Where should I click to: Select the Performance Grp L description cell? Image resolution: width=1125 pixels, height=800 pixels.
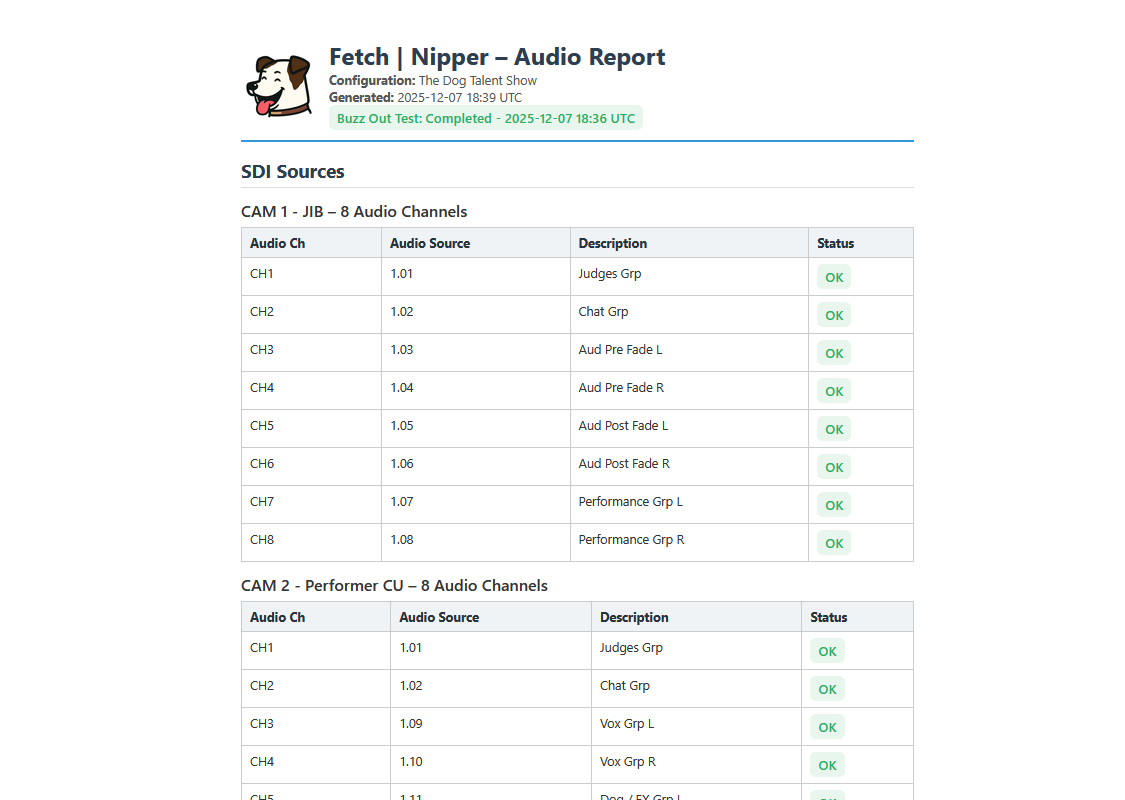click(630, 502)
